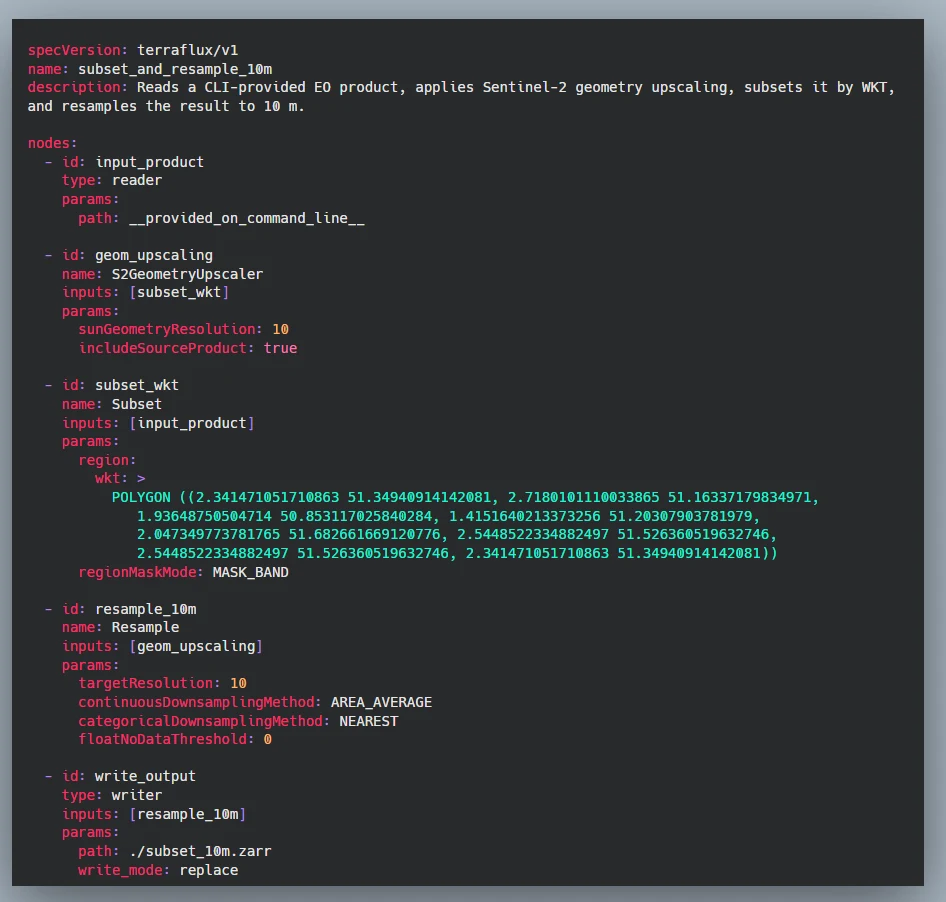946x902 pixels.
Task: Click the path './subset_10m.zarr'
Action: pos(200,852)
